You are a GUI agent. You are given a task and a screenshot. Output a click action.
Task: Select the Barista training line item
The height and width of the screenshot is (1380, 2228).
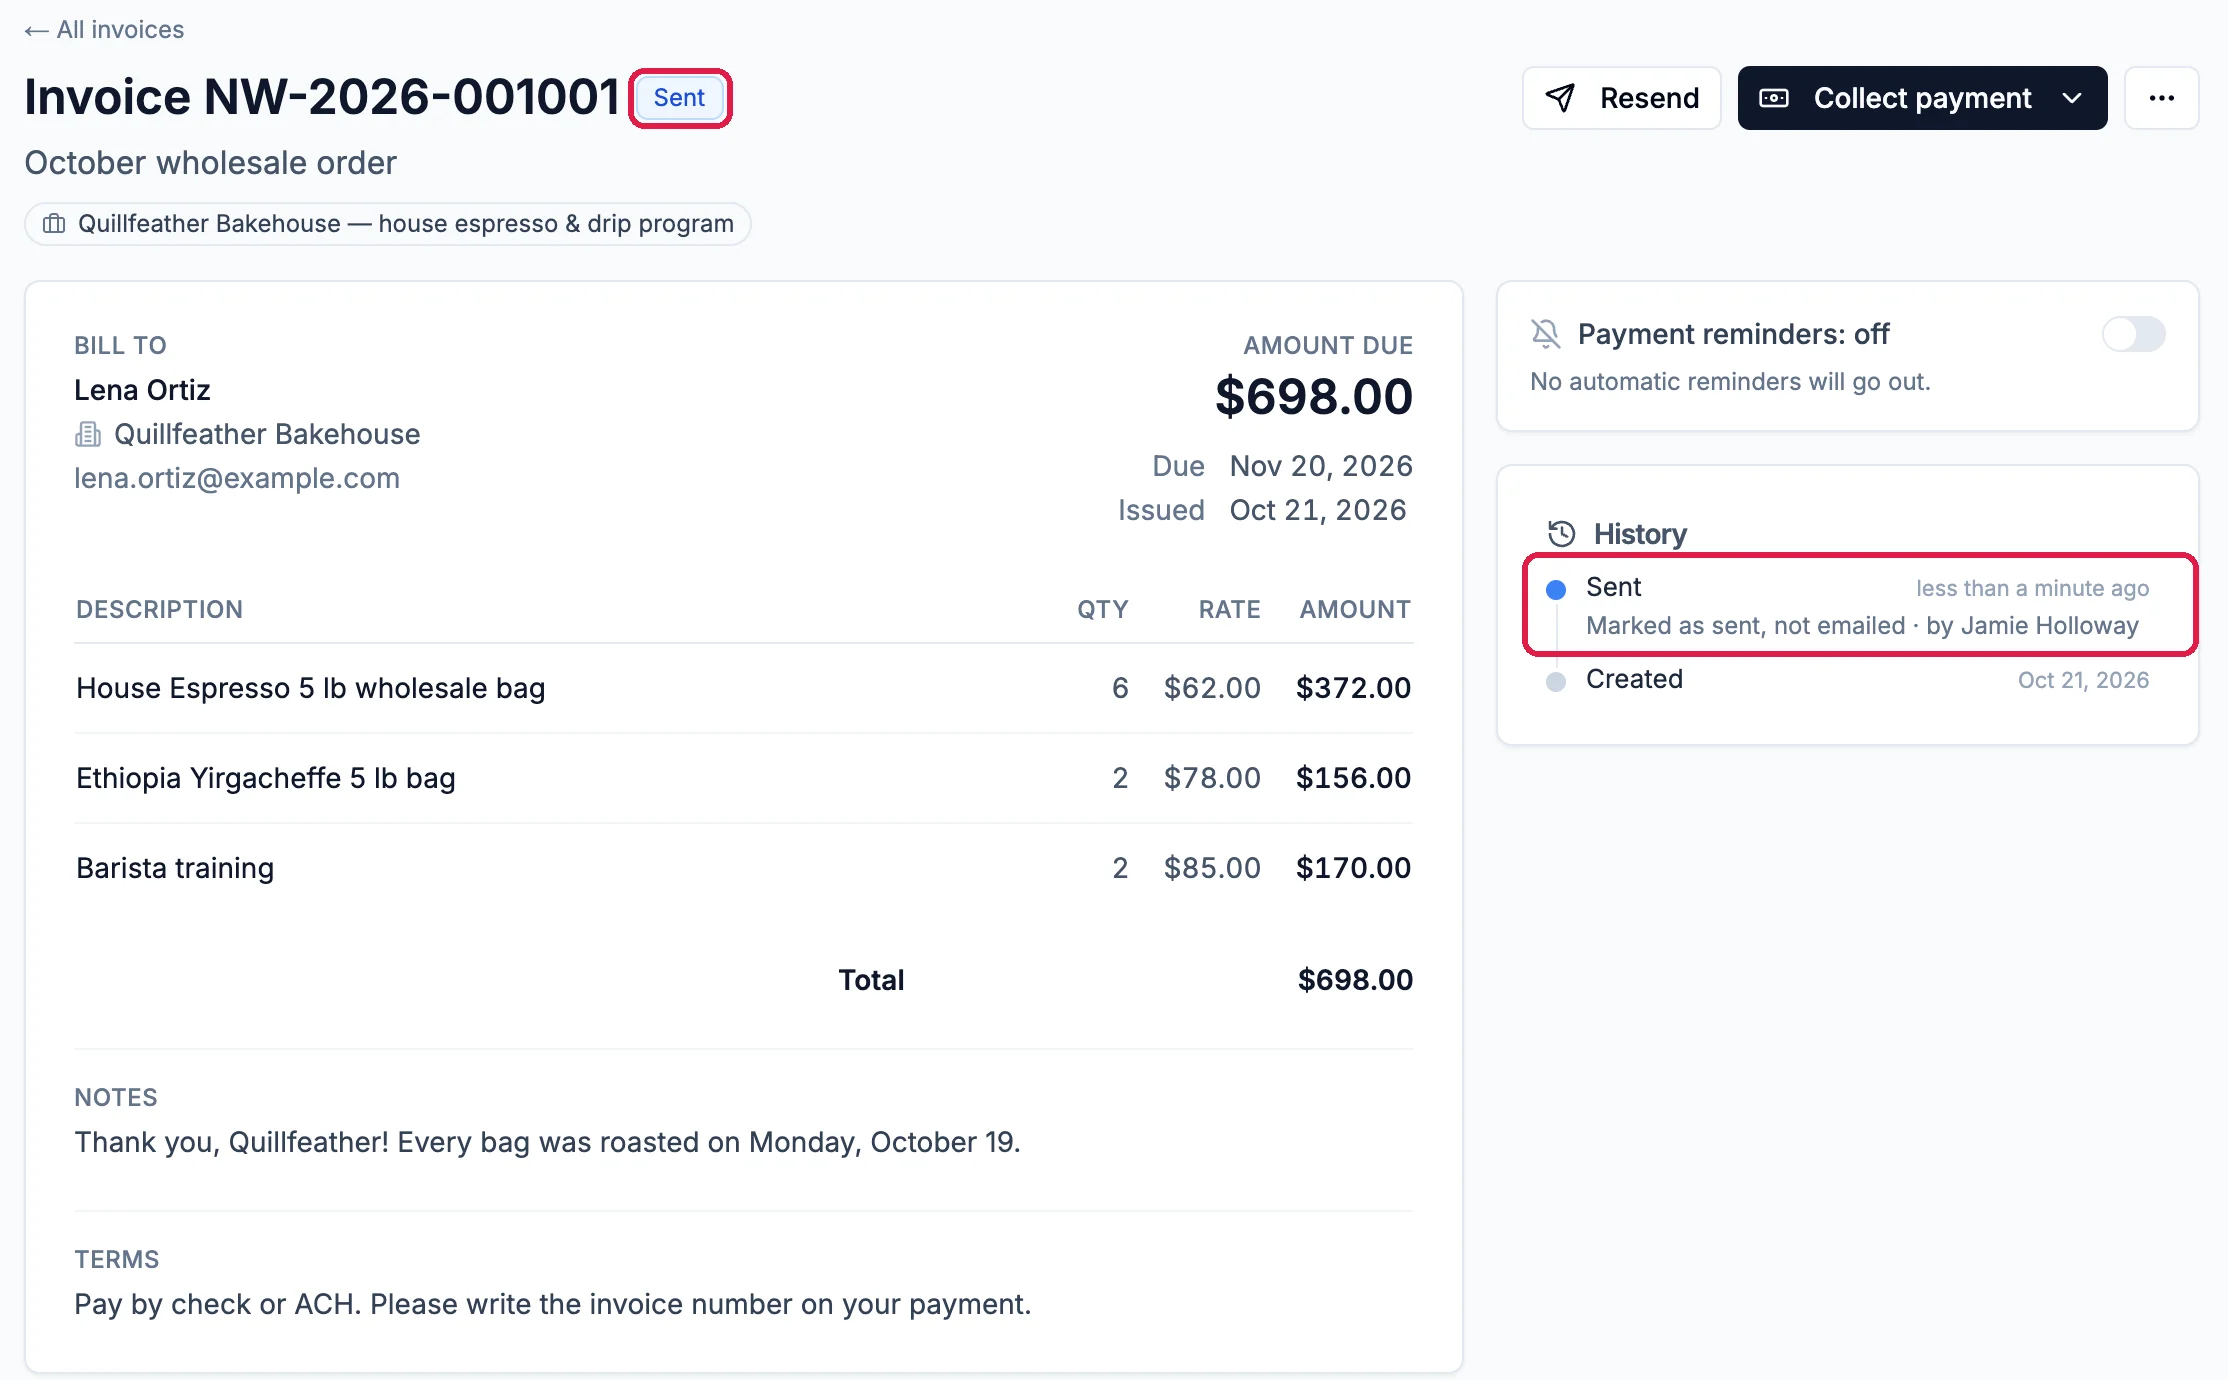pyautogui.click(x=743, y=868)
